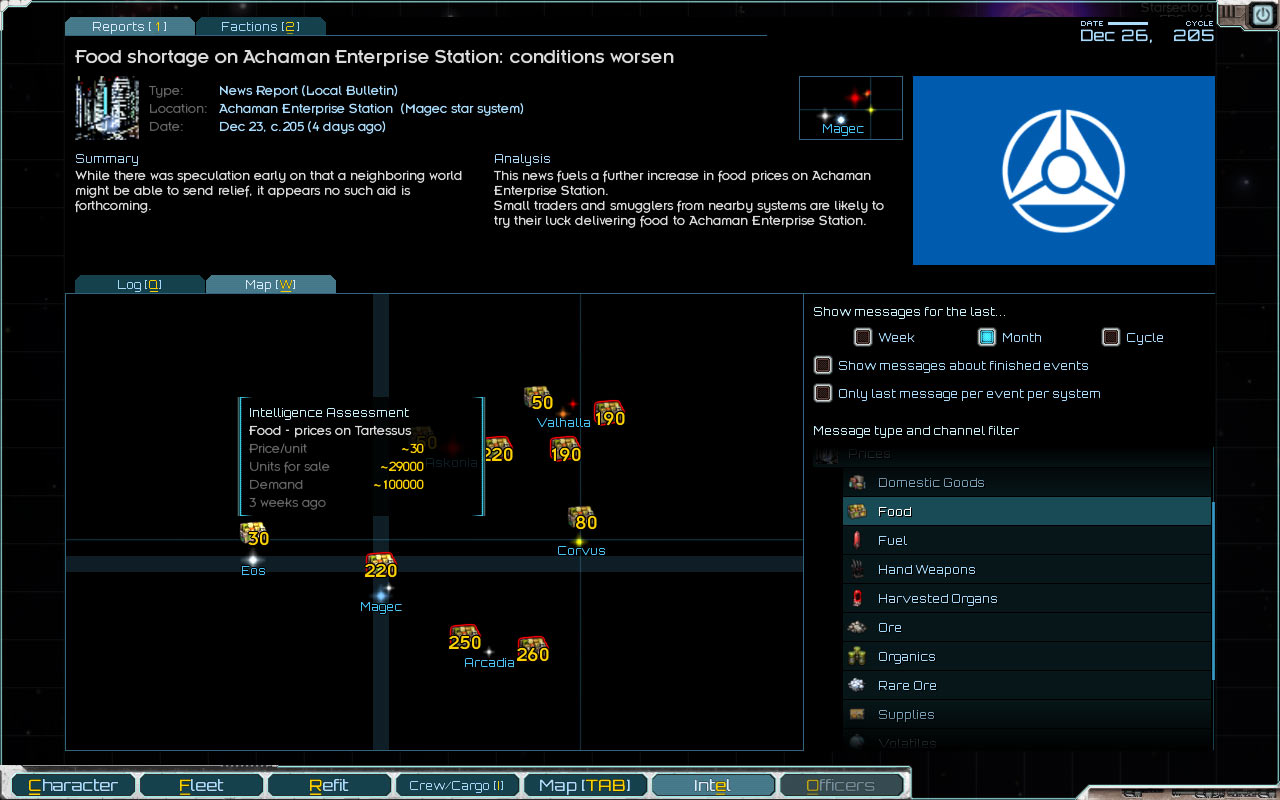The image size is (1280, 800).
Task: Open the Fleet screen
Action: pyautogui.click(x=201, y=785)
